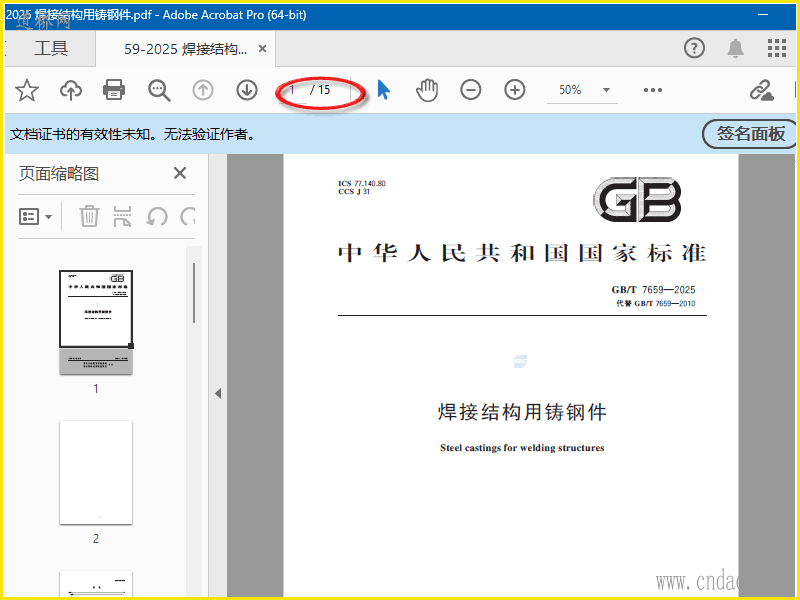Extract pages using the scissors page icon
This screenshot has width=800, height=600.
point(122,216)
